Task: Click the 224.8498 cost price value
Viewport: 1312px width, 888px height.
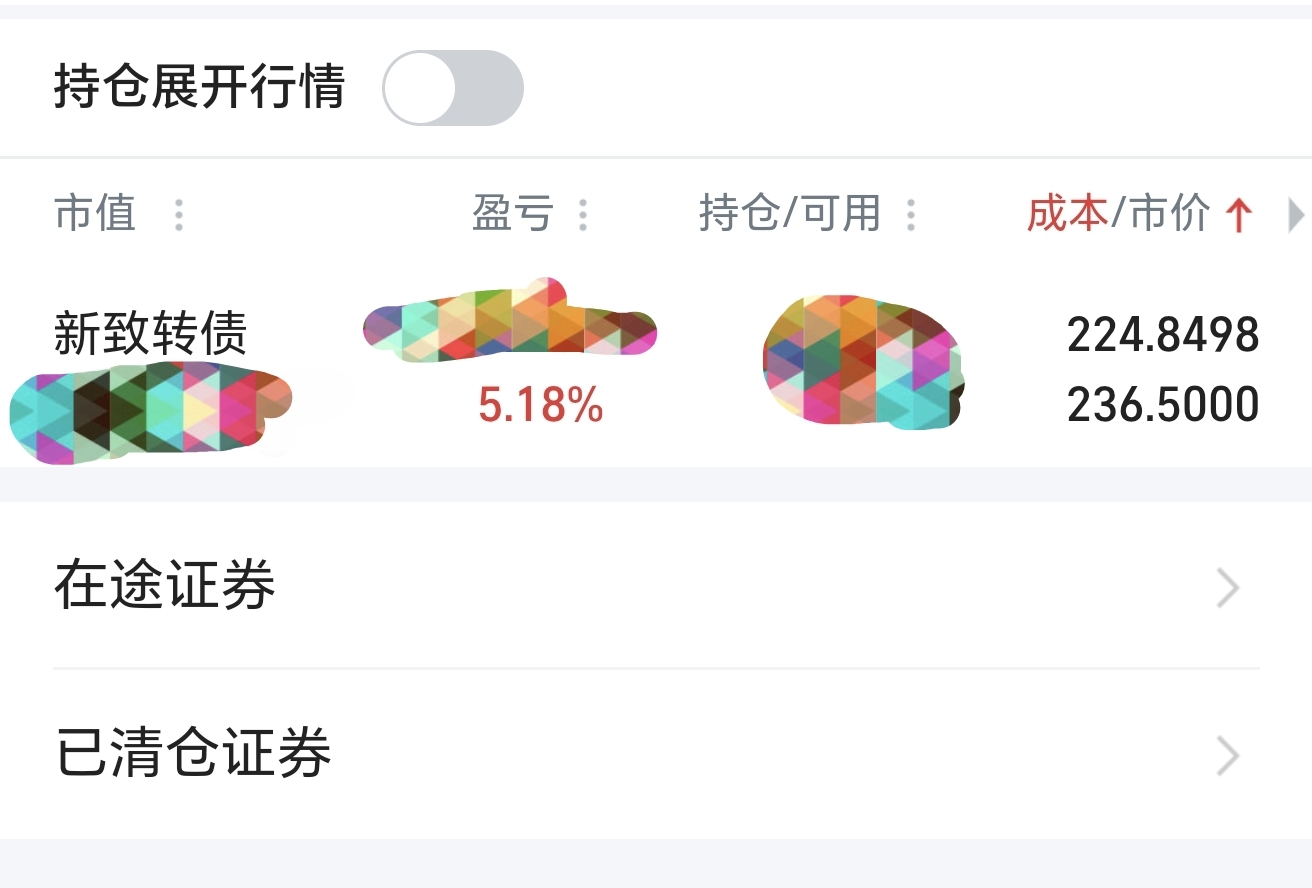Action: click(1163, 335)
